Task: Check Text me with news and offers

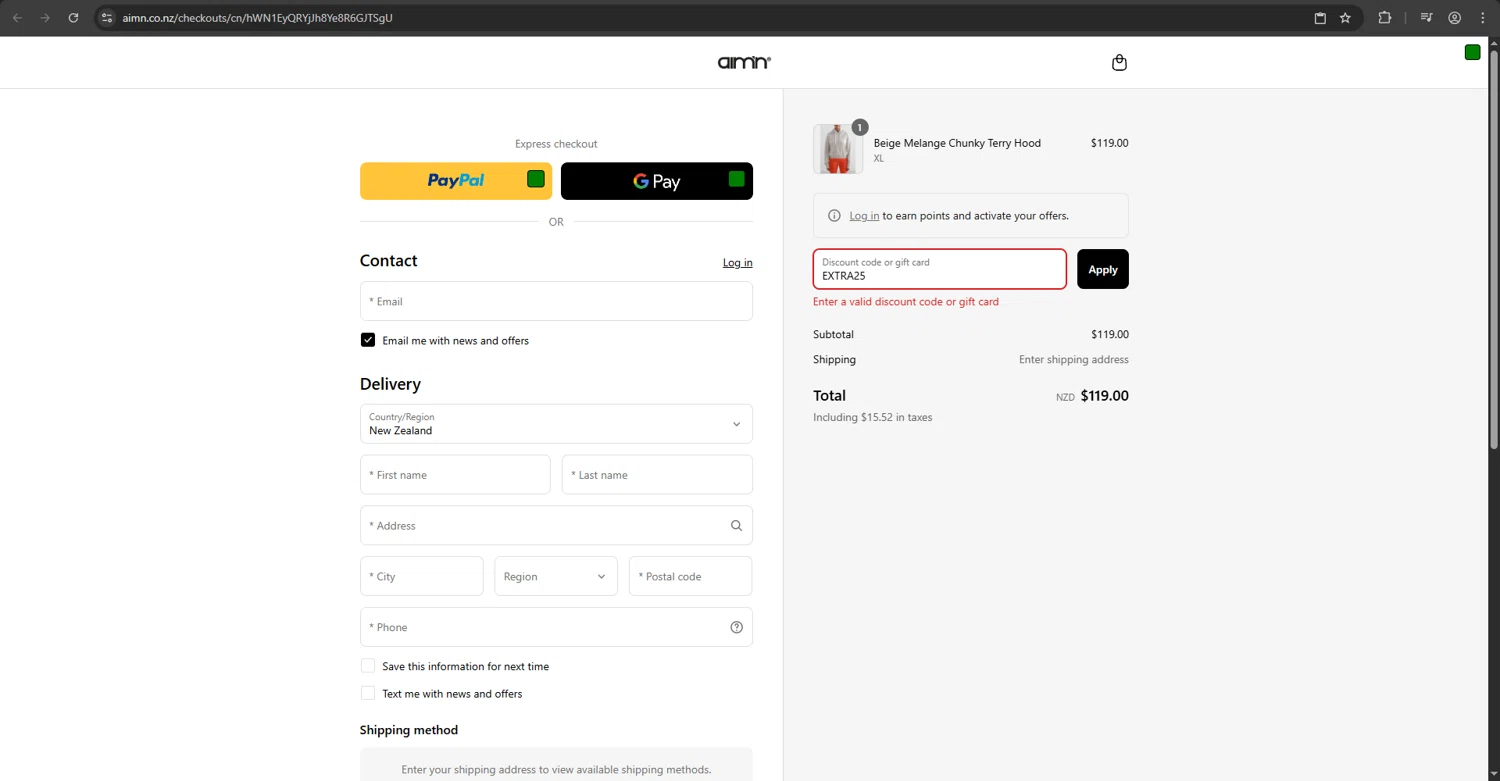Action: point(368,693)
